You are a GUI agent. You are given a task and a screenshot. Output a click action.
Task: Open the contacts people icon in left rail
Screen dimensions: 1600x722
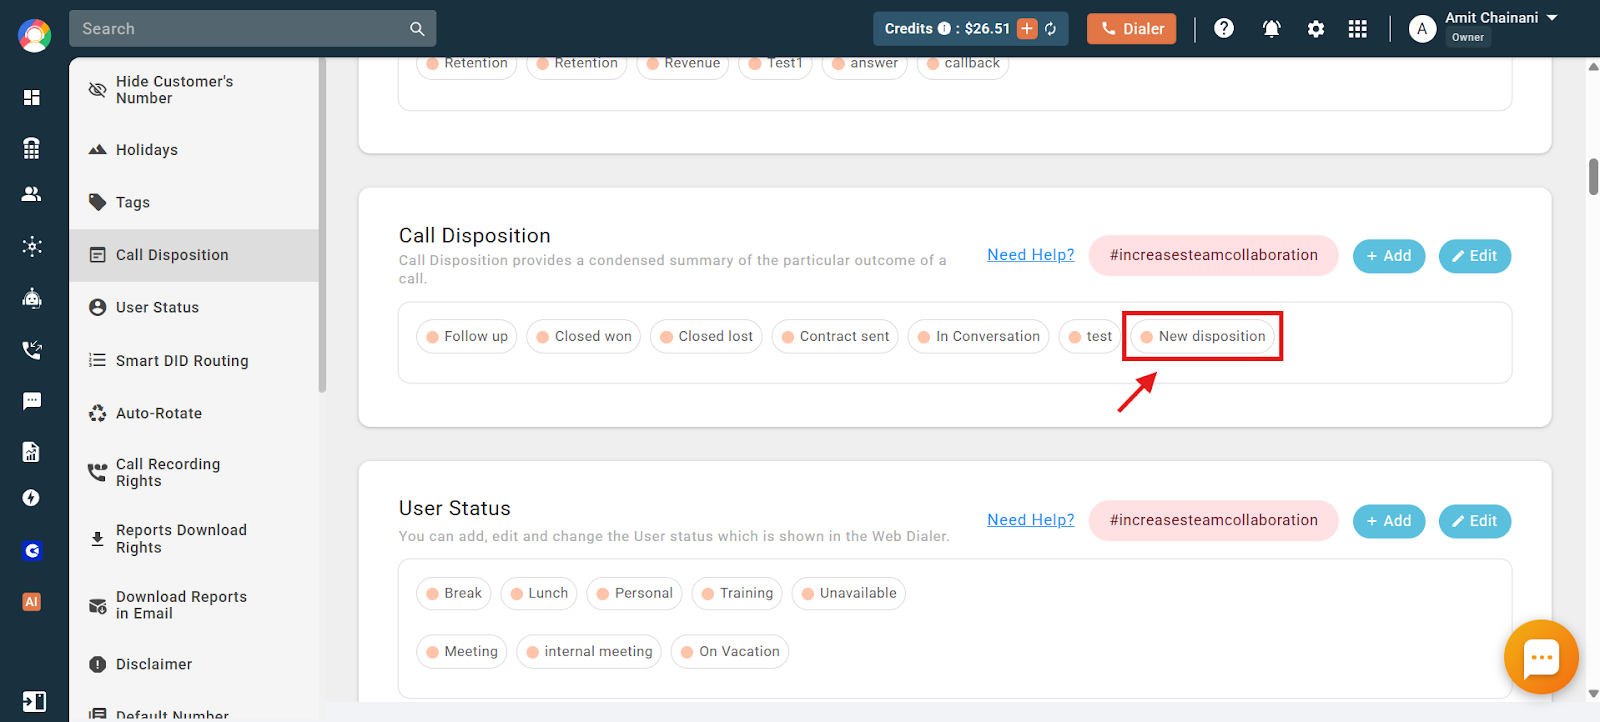pyautogui.click(x=32, y=194)
